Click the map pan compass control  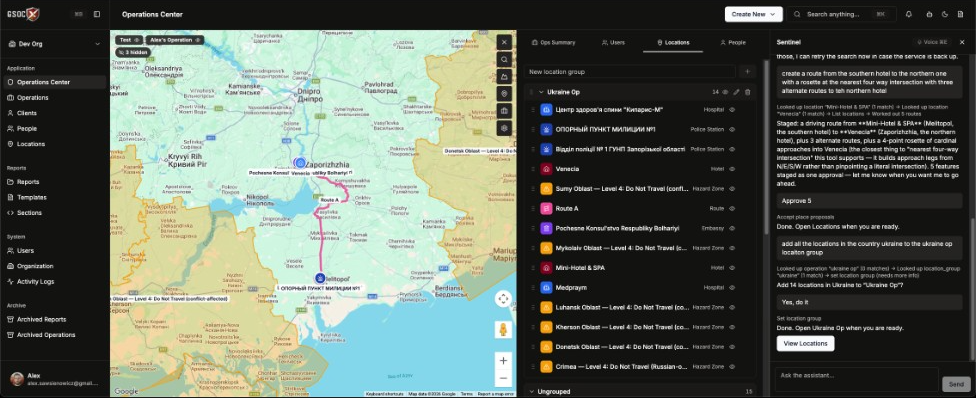[504, 299]
